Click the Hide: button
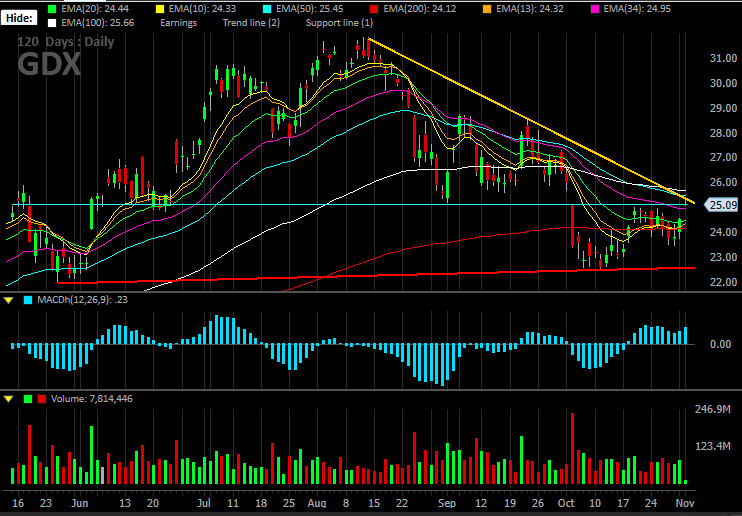Image resolution: width=742 pixels, height=516 pixels. click(x=19, y=18)
